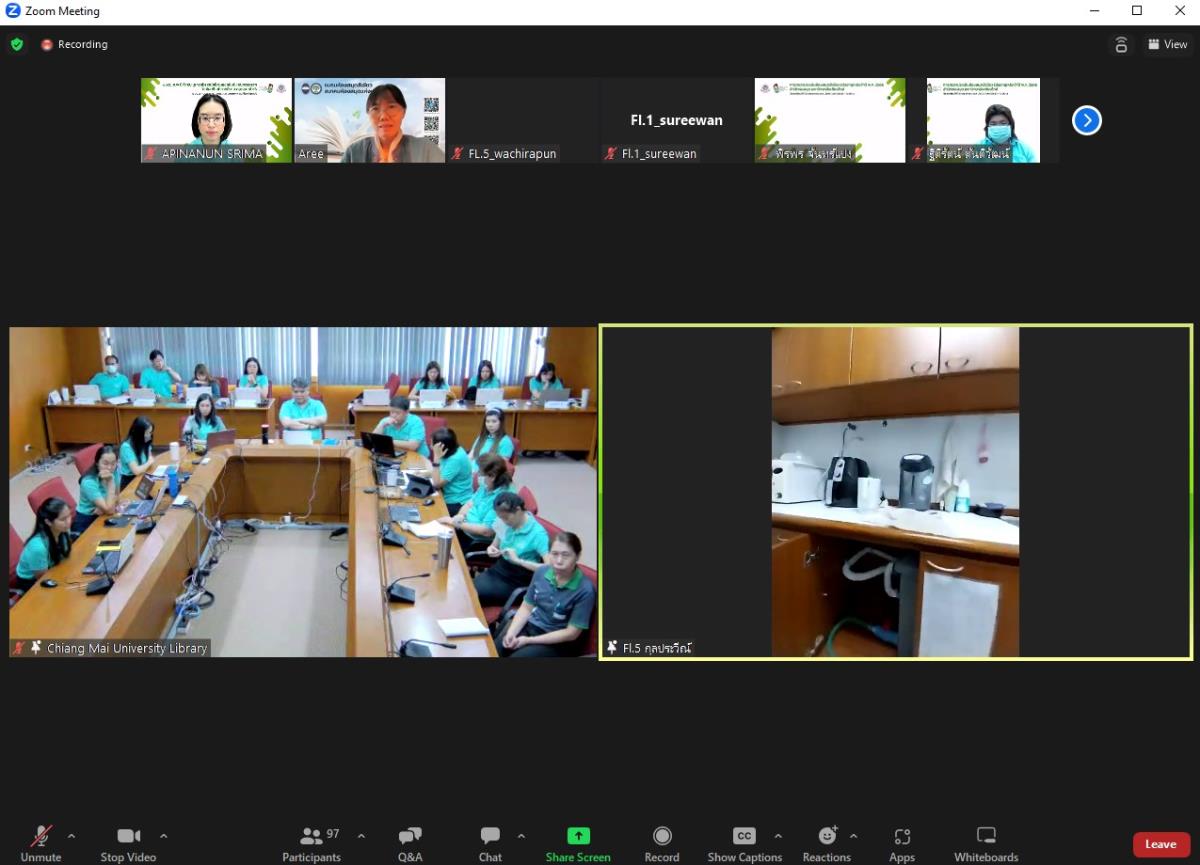Image resolution: width=1200 pixels, height=865 pixels.
Task: Open the Participants list
Action: pos(312,843)
